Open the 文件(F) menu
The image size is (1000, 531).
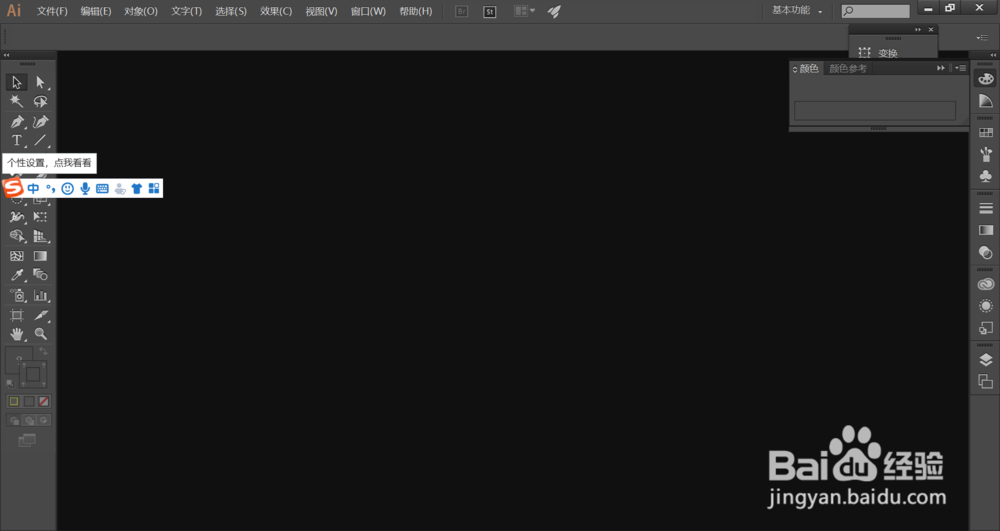coord(52,11)
